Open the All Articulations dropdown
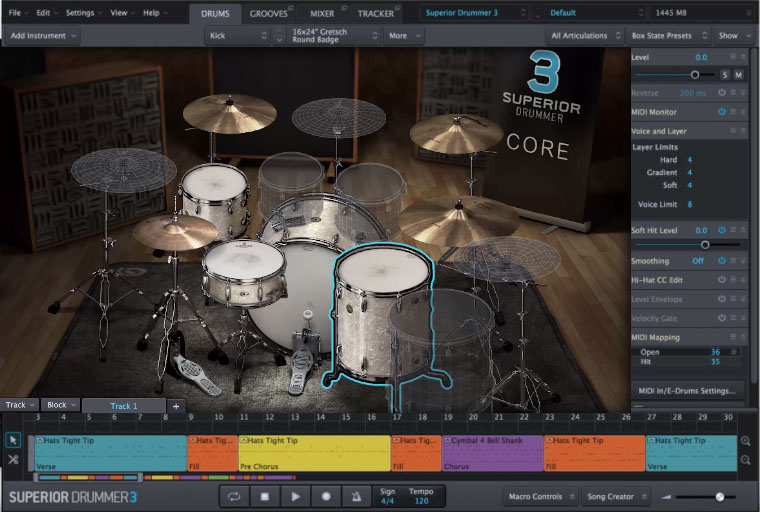760x512 pixels. coord(585,35)
